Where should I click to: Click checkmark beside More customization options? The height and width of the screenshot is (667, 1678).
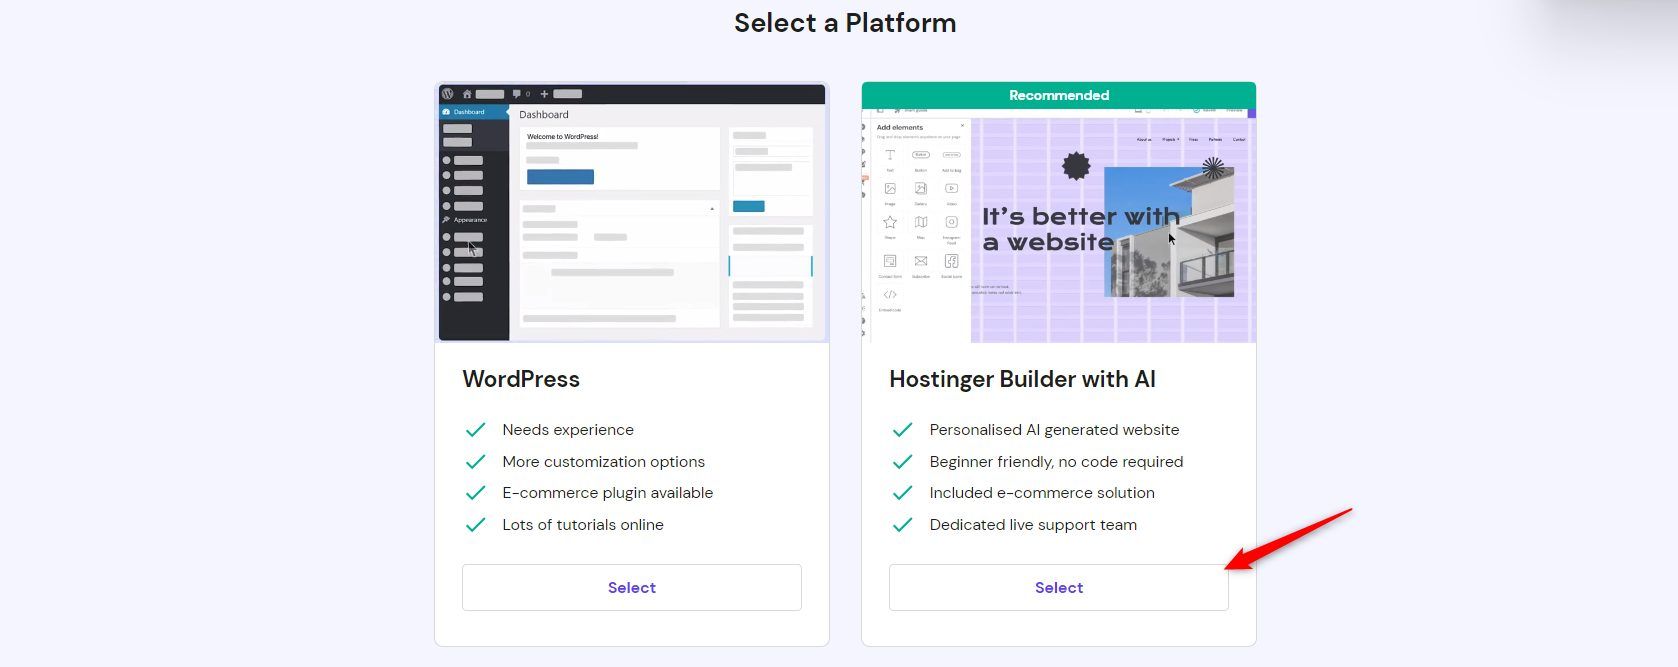[x=476, y=462]
